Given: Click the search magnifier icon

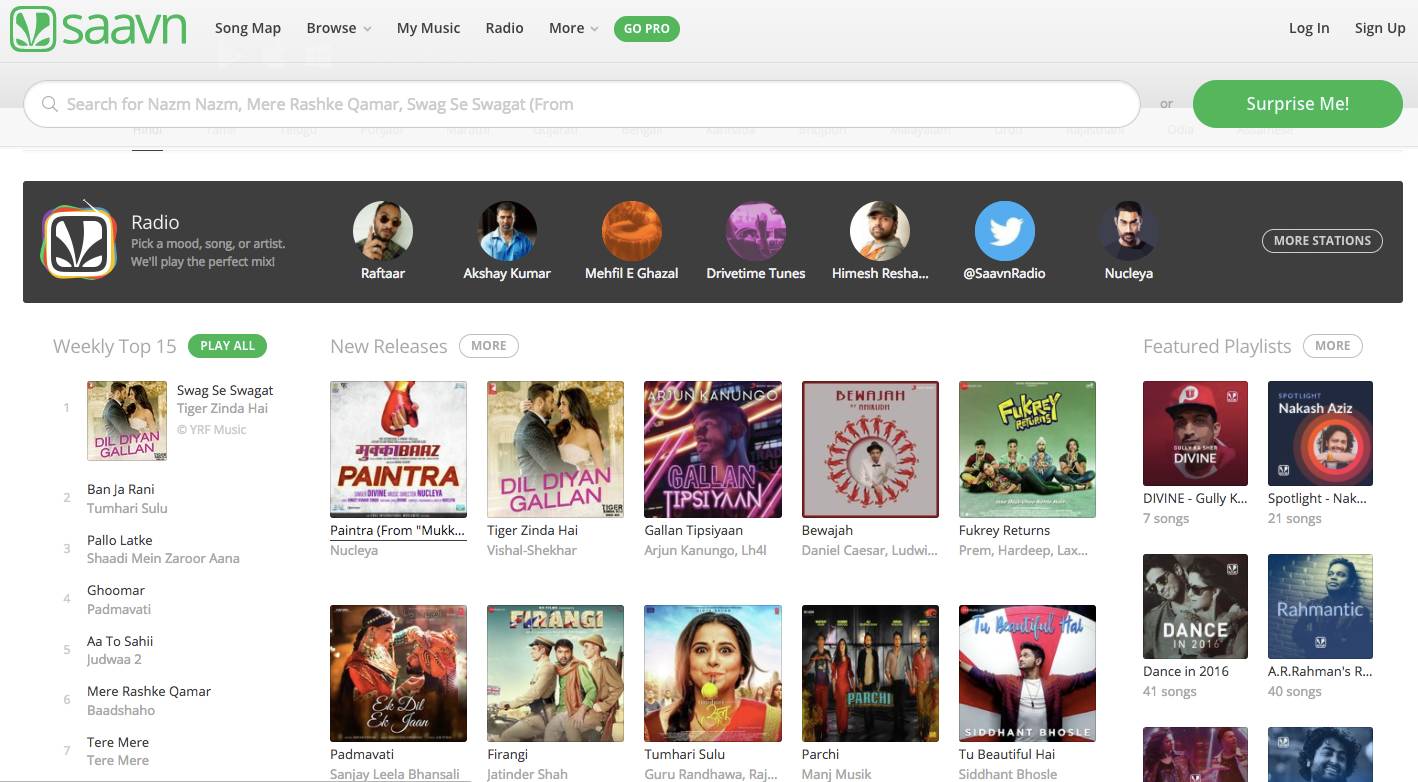Looking at the screenshot, I should click(x=48, y=104).
